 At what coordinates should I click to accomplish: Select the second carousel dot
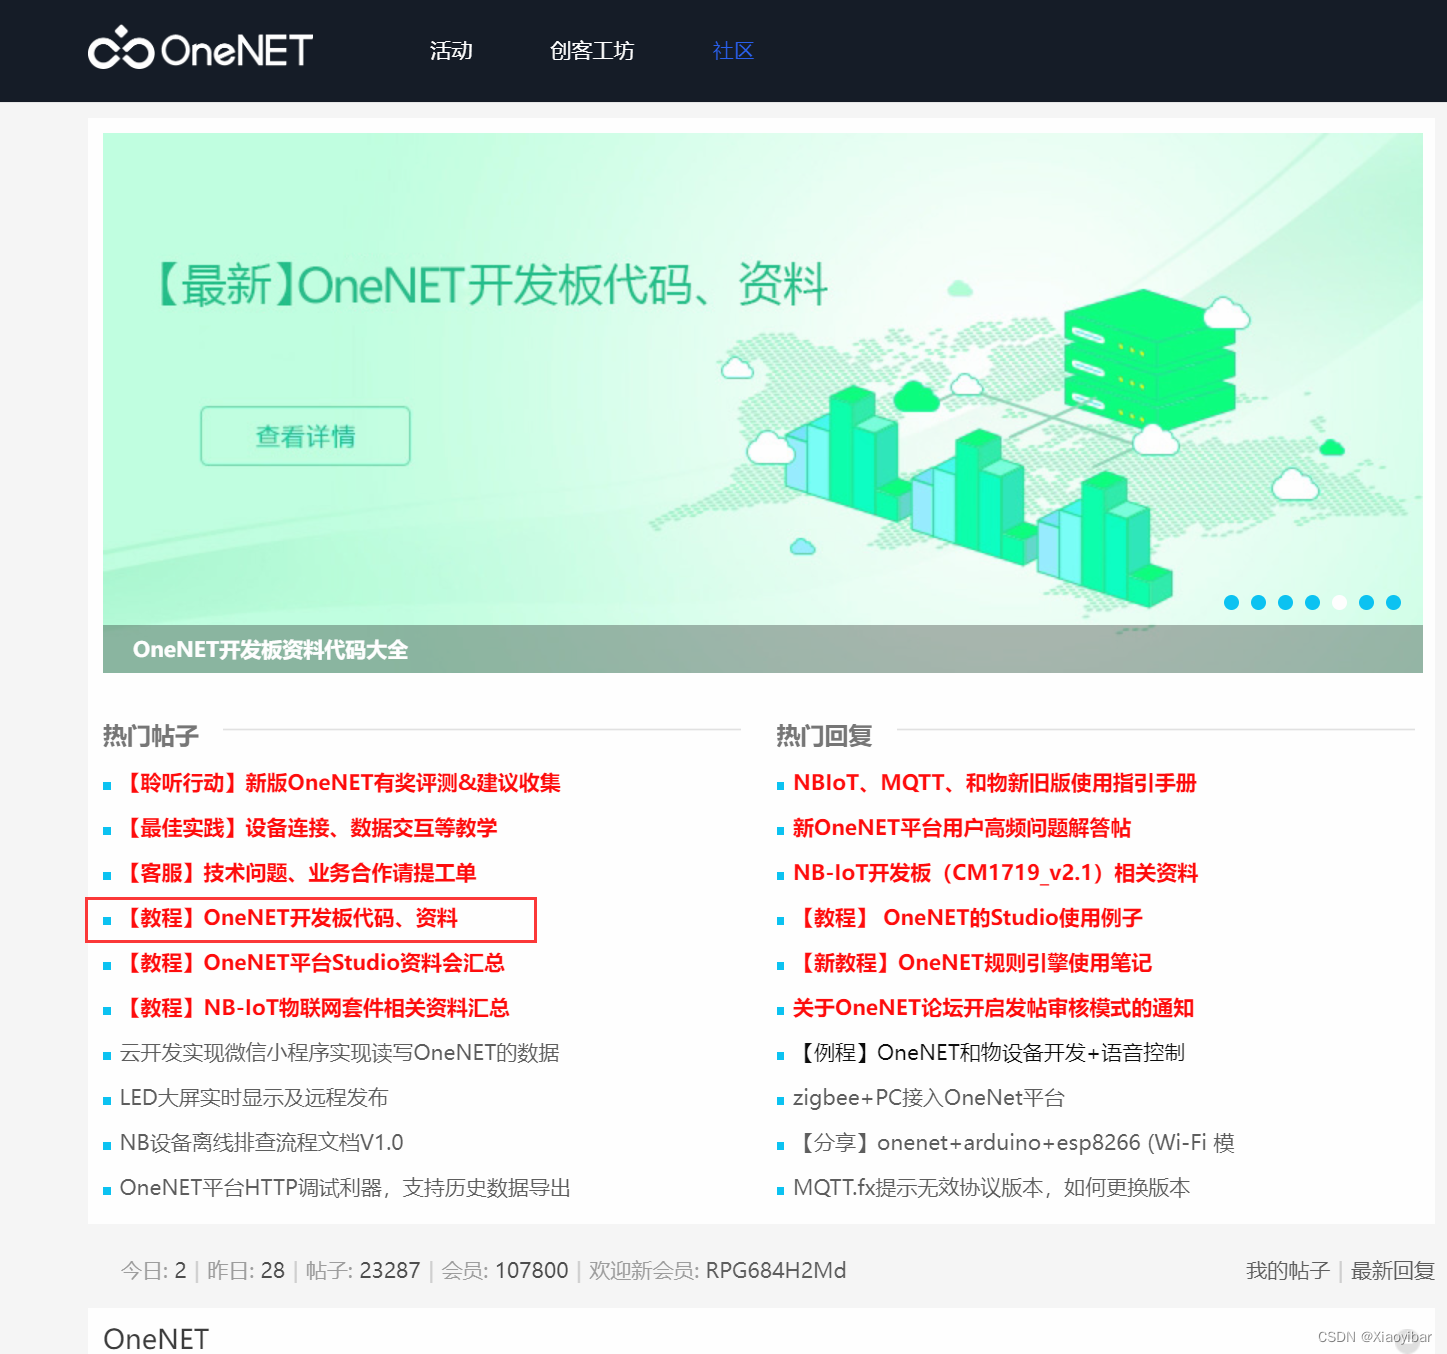pos(1258,602)
